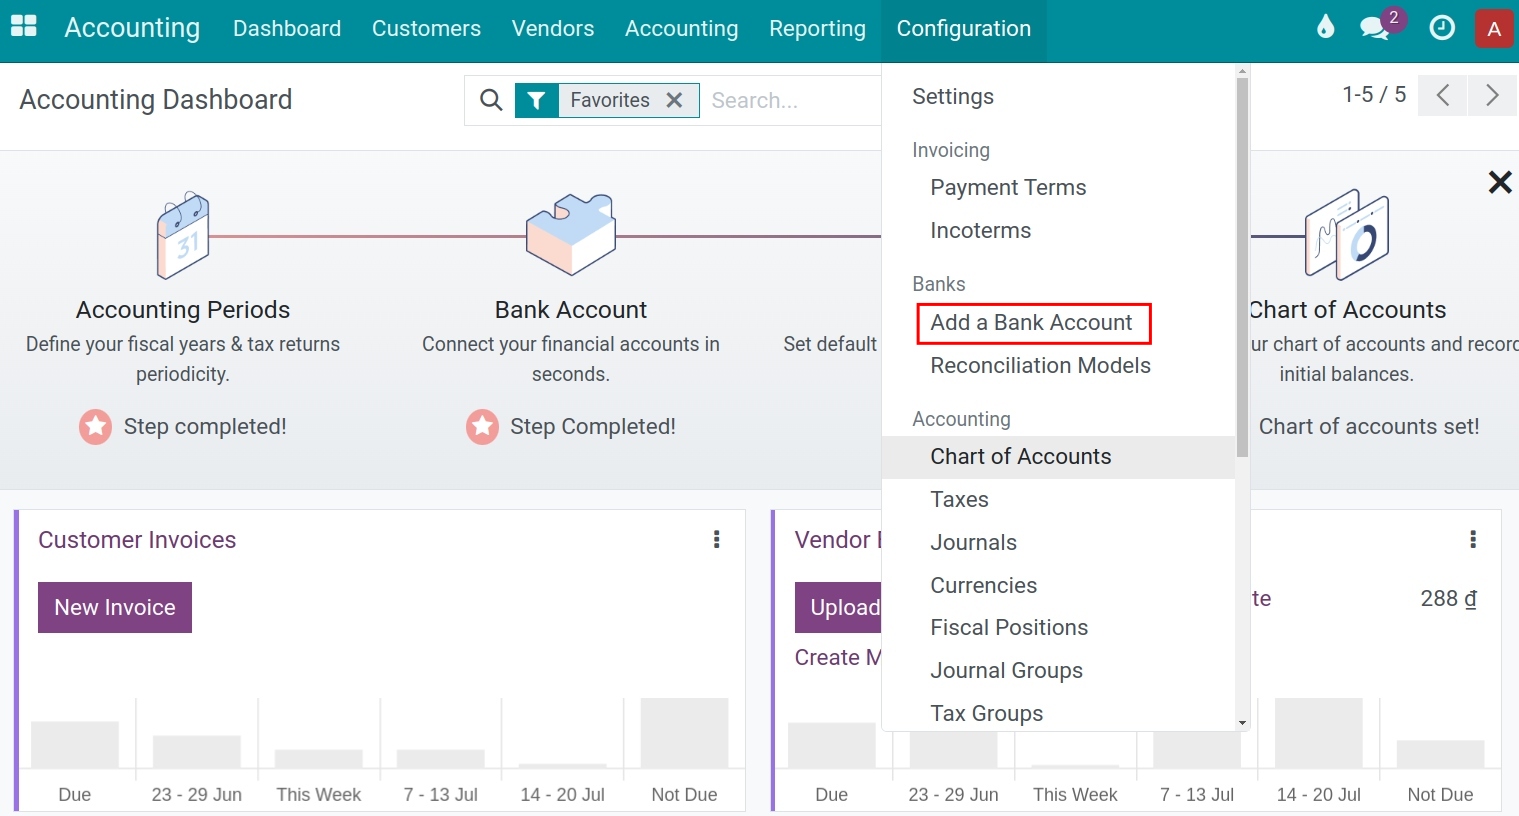
Task: Open Journal Groups entry
Action: coord(1006,671)
